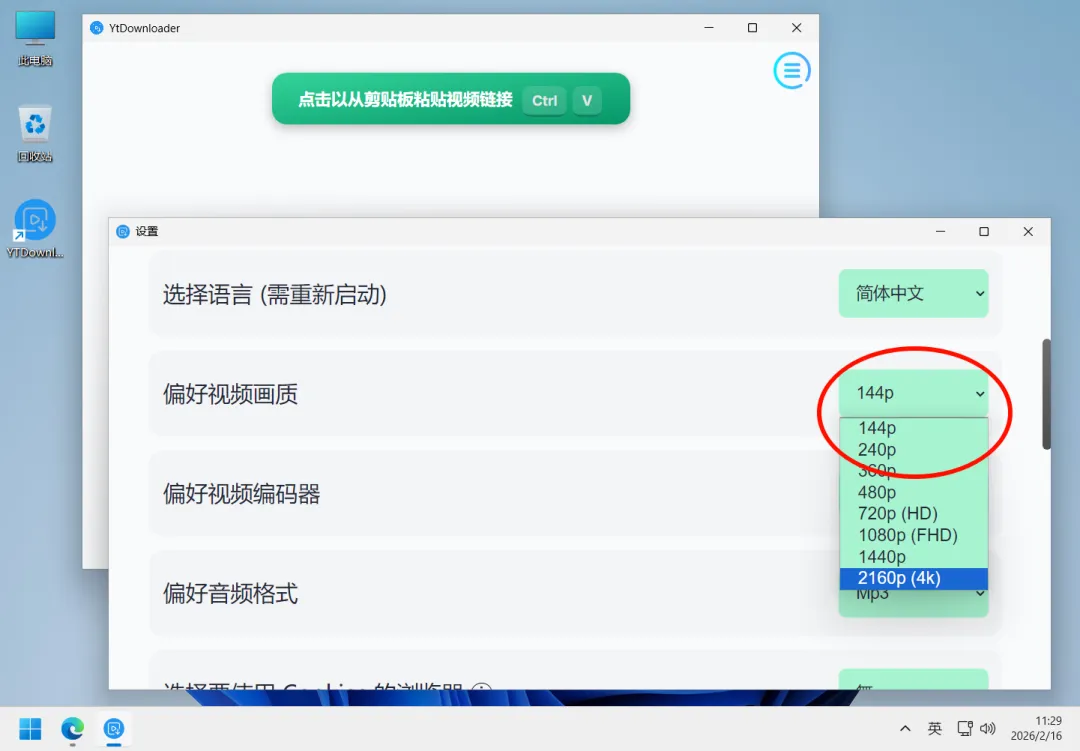
Task: Click the YtDownloader taskbar icon
Action: coord(114,729)
